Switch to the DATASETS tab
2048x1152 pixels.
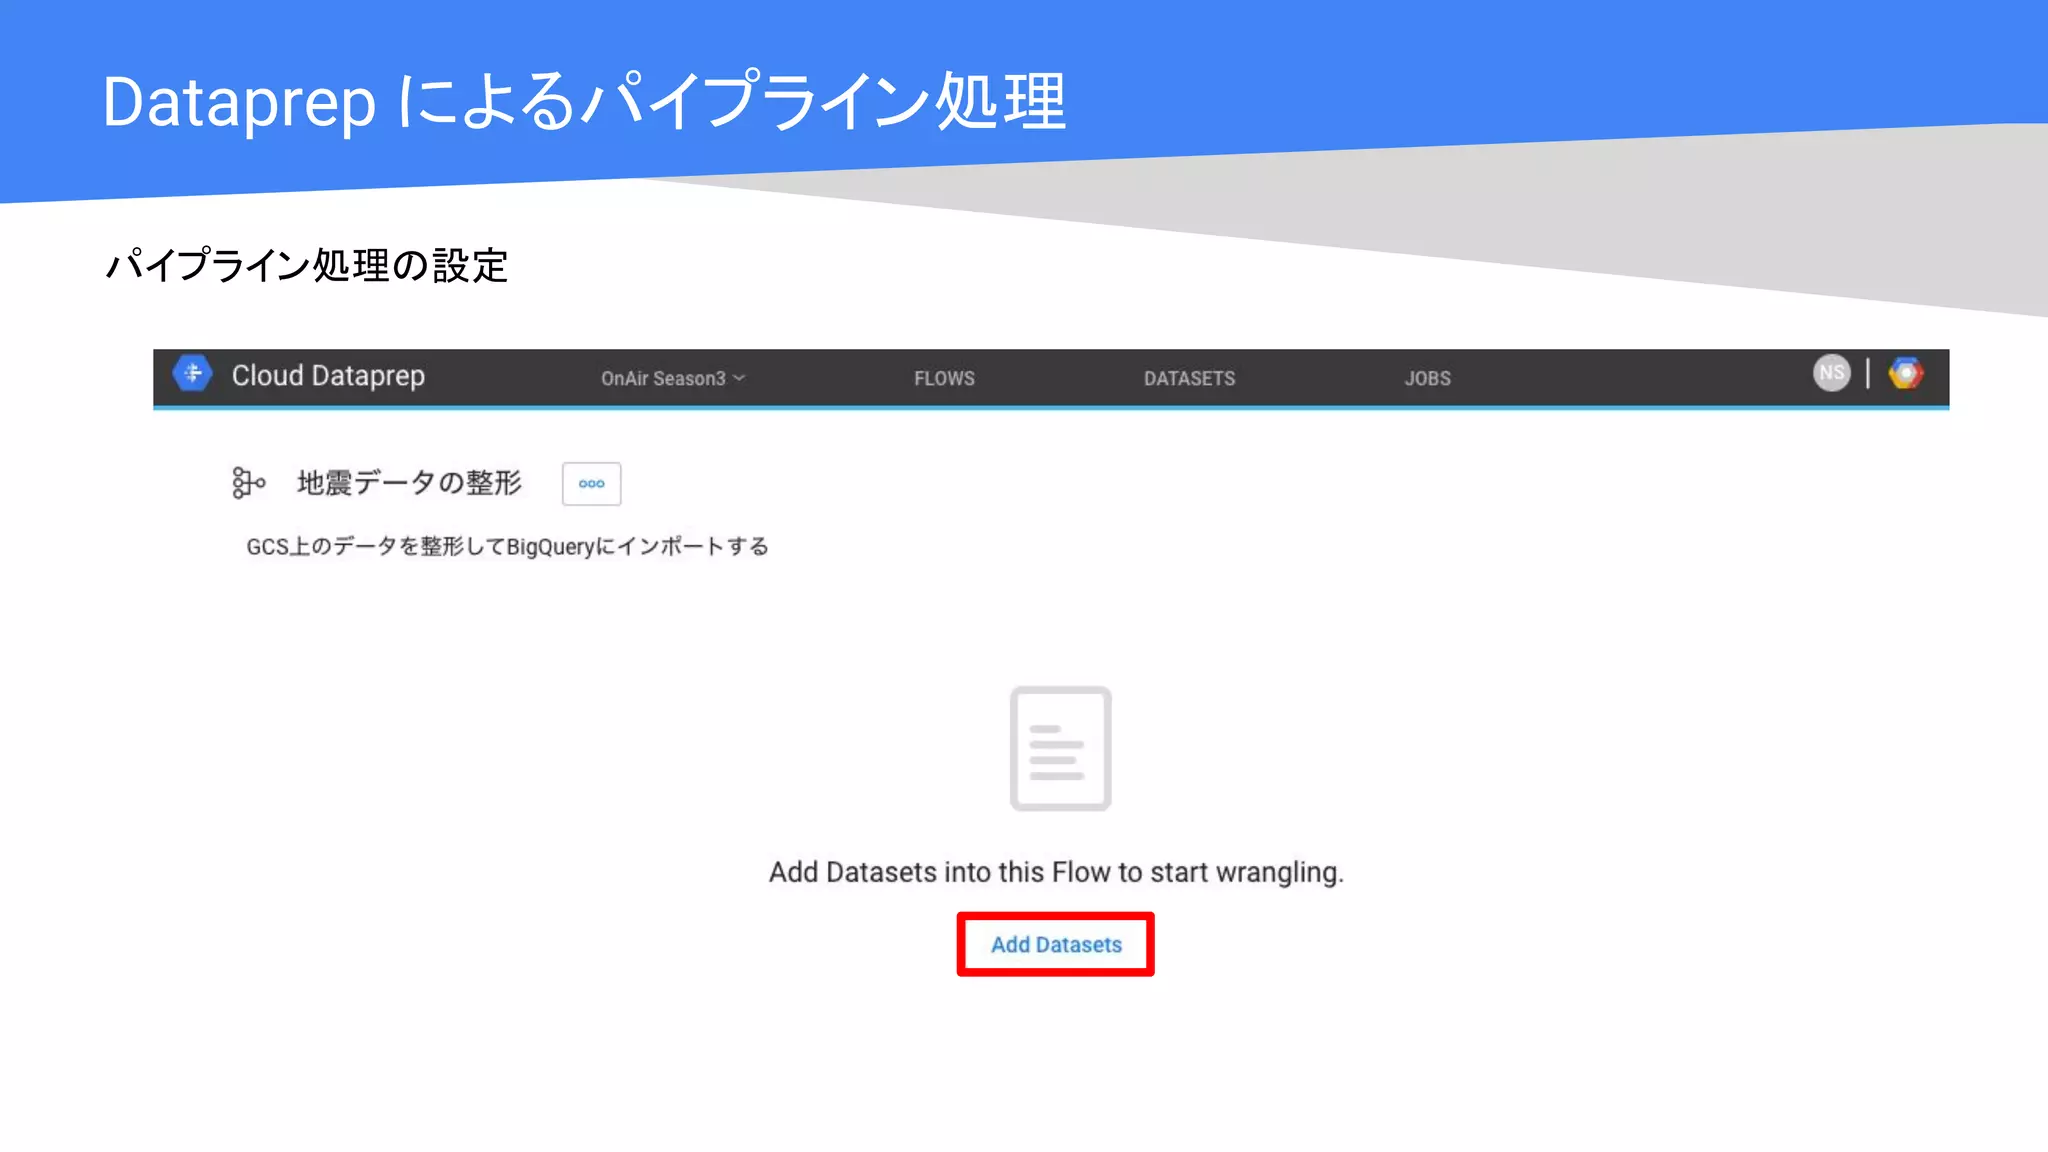1189,379
